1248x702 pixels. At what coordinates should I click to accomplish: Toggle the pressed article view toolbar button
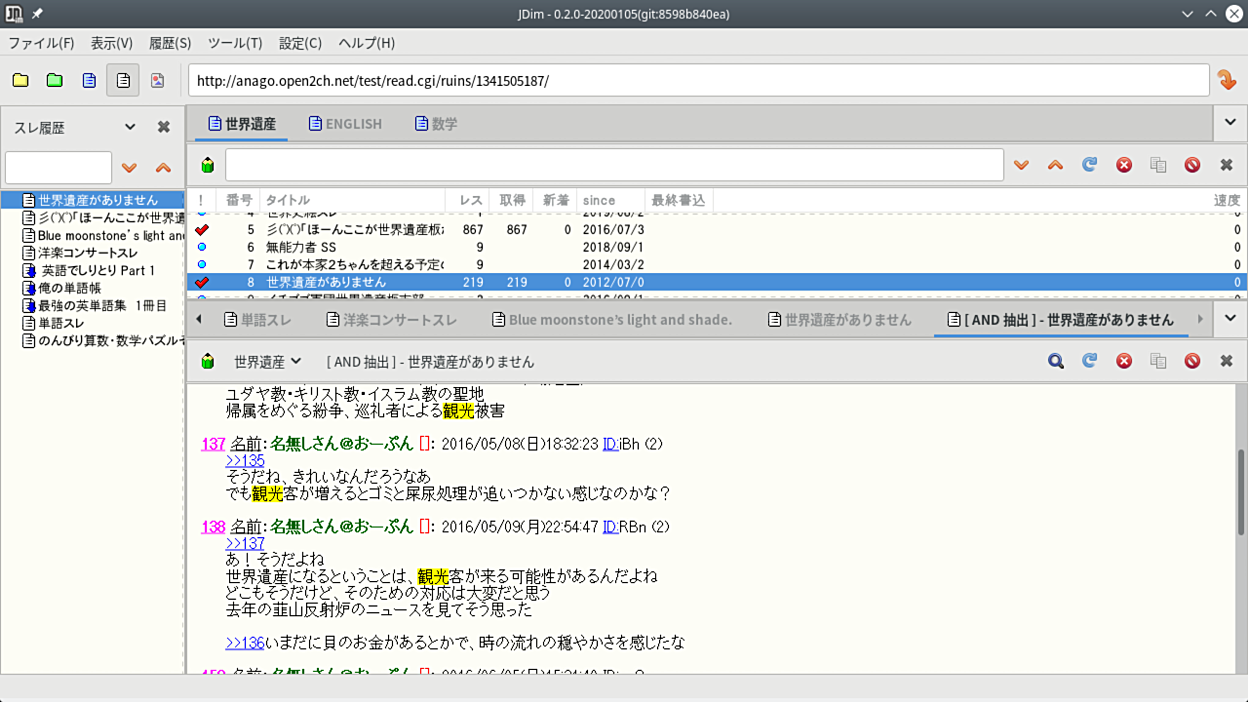tap(123, 80)
